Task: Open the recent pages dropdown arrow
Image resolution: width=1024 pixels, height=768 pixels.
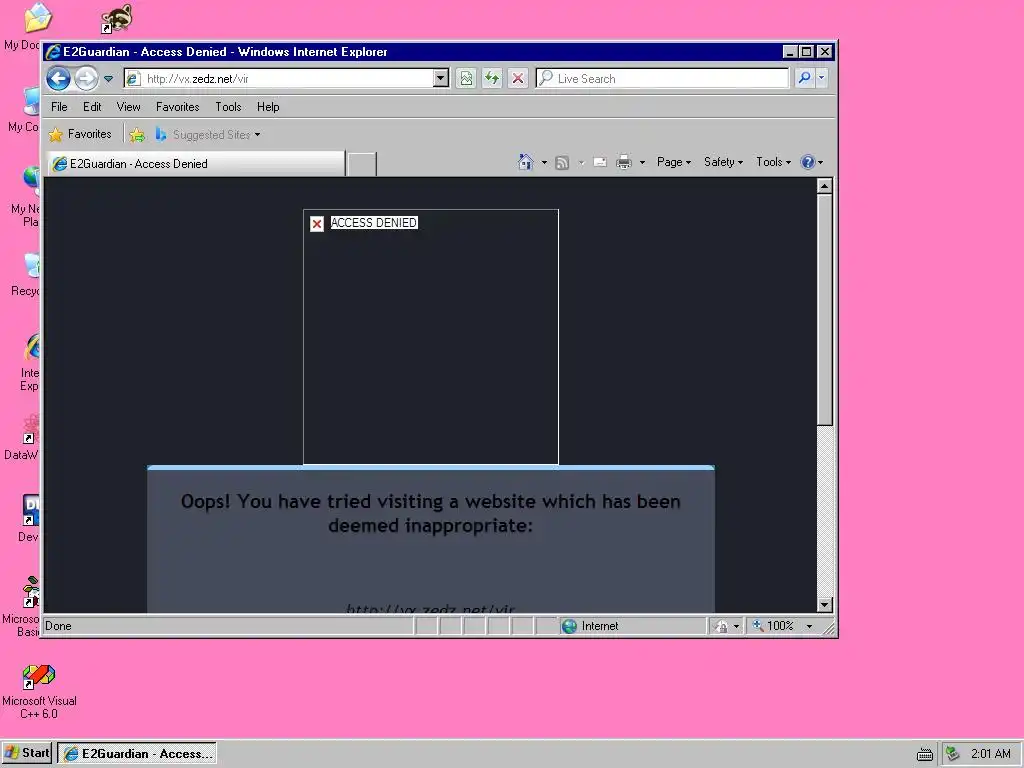Action: coord(108,79)
